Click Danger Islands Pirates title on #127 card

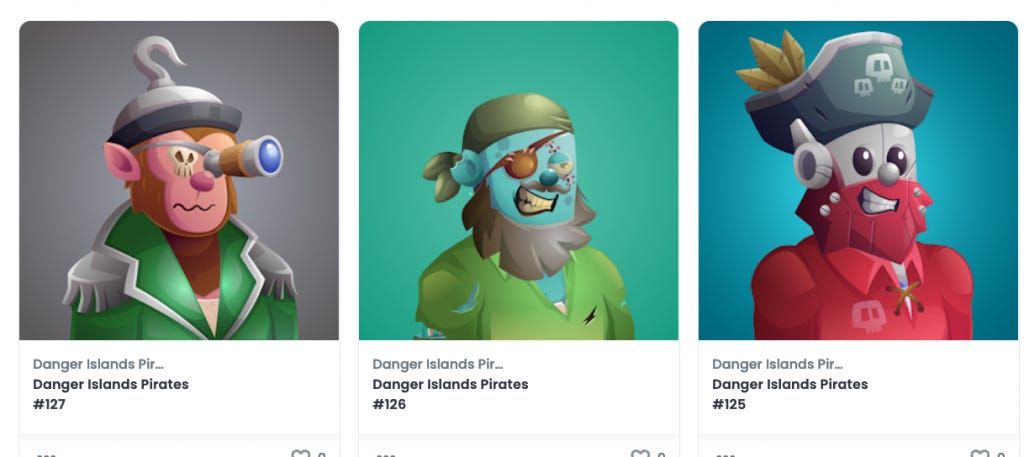[110, 384]
